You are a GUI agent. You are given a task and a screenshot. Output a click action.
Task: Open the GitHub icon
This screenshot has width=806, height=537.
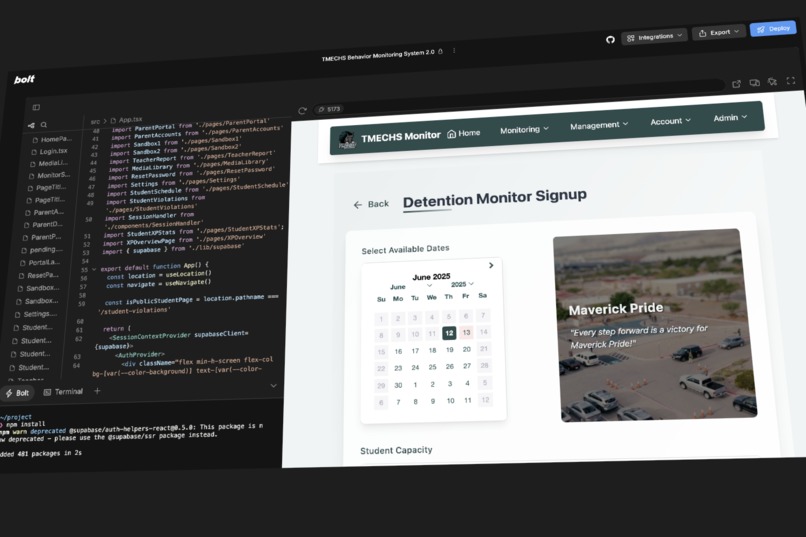click(610, 40)
